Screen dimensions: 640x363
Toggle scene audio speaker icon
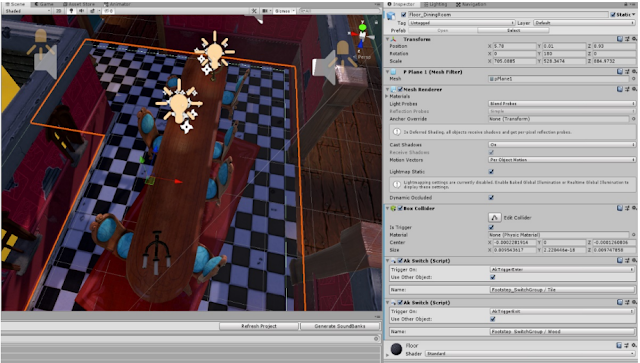[x=82, y=11]
